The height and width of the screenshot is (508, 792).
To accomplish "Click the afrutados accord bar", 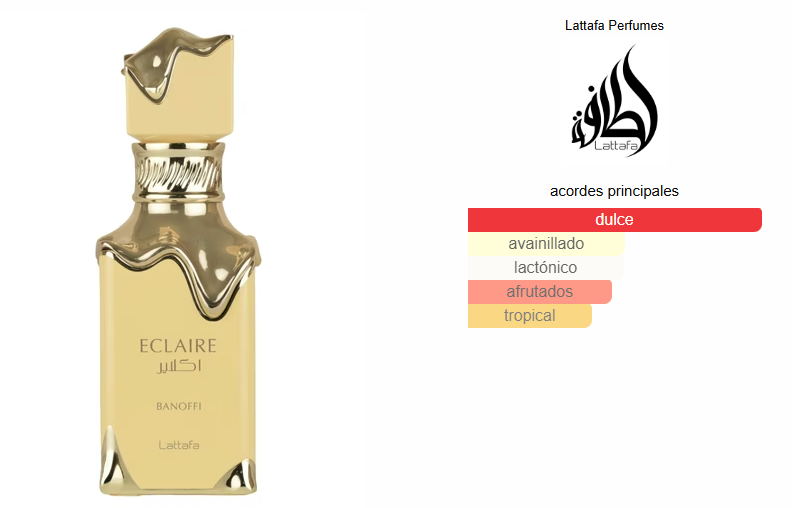I will 539,291.
